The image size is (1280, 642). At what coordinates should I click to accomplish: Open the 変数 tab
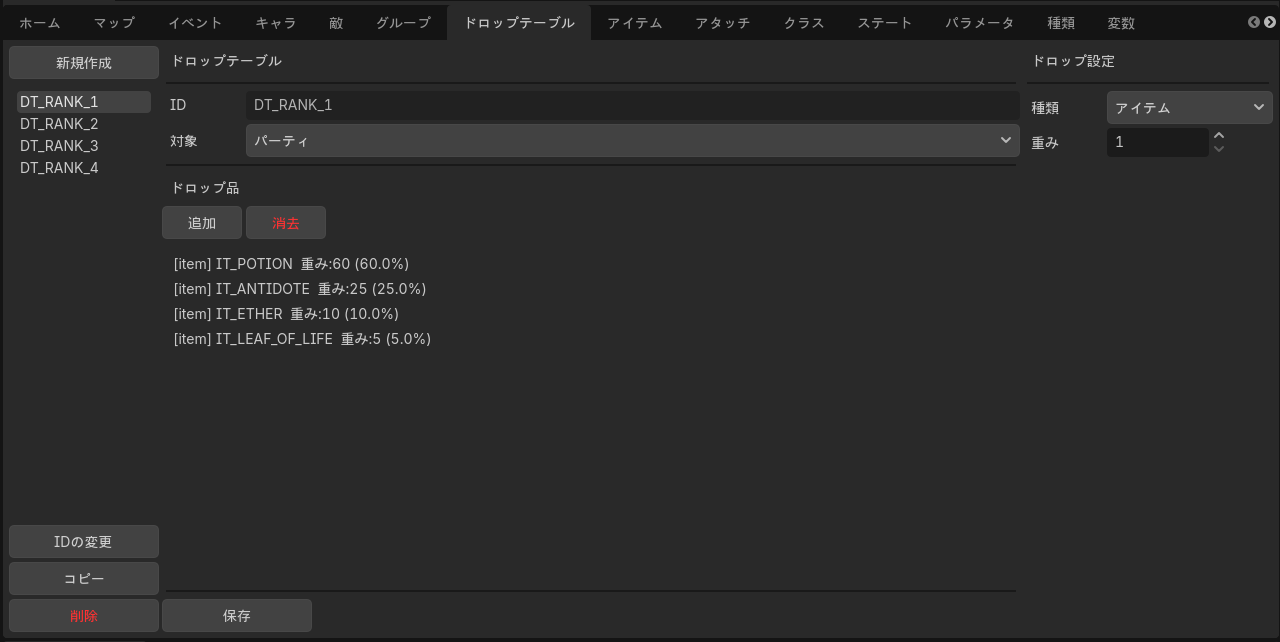point(1121,23)
